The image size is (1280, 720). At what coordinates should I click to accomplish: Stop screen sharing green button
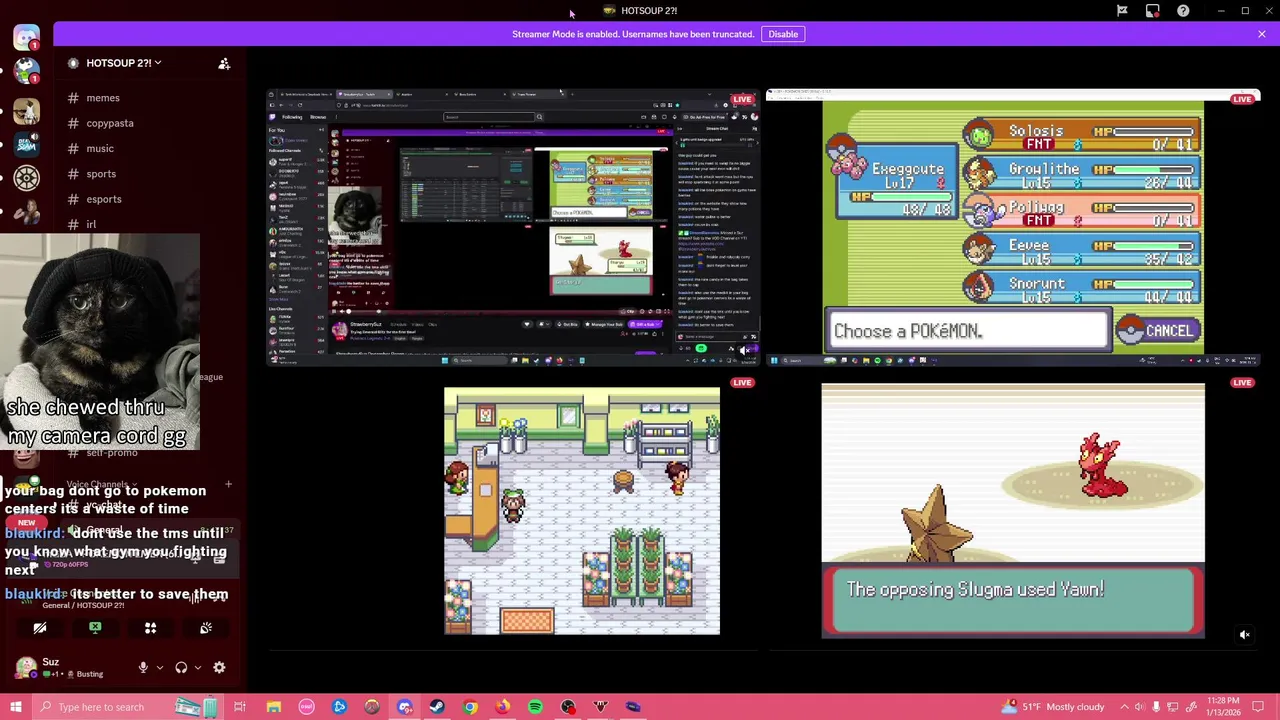click(x=95, y=628)
